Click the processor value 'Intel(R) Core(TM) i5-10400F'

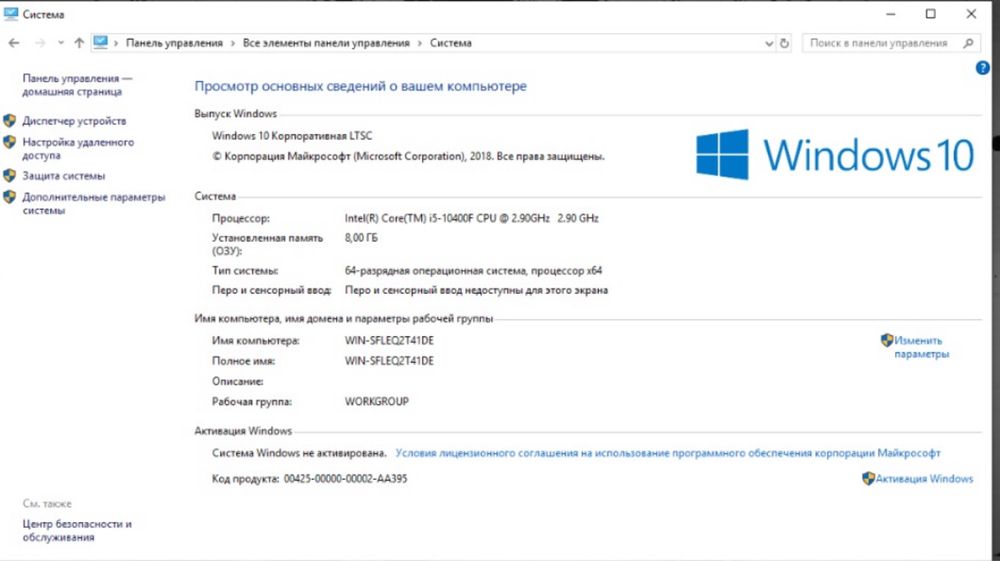tap(471, 218)
